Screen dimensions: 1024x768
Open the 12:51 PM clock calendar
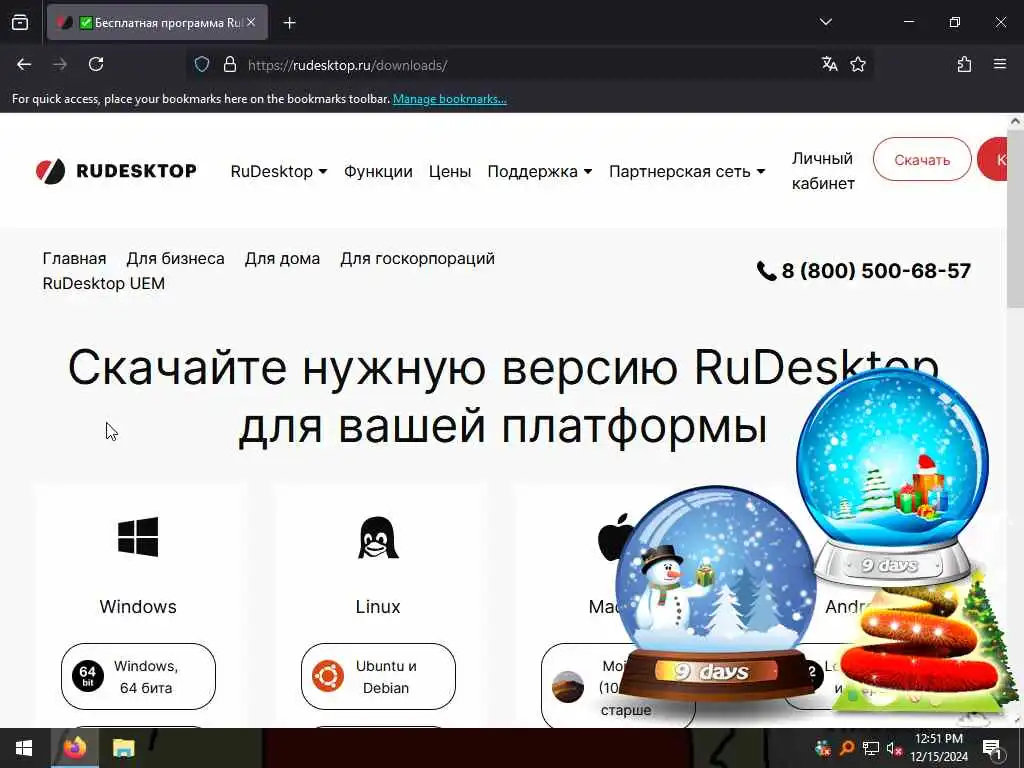938,748
